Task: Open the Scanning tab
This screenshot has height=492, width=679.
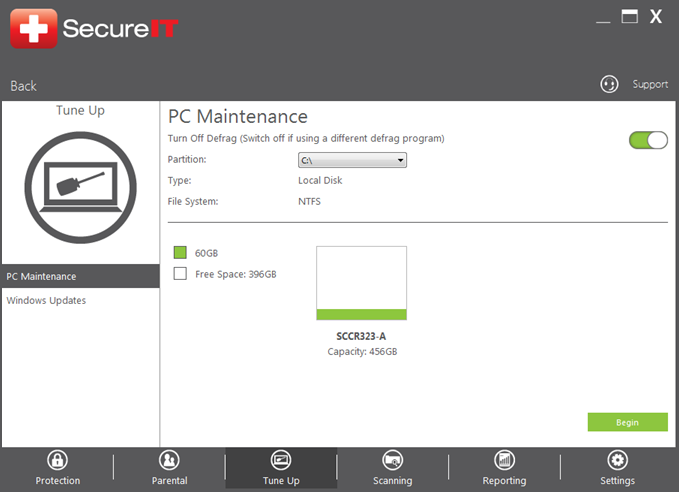Action: click(x=393, y=469)
